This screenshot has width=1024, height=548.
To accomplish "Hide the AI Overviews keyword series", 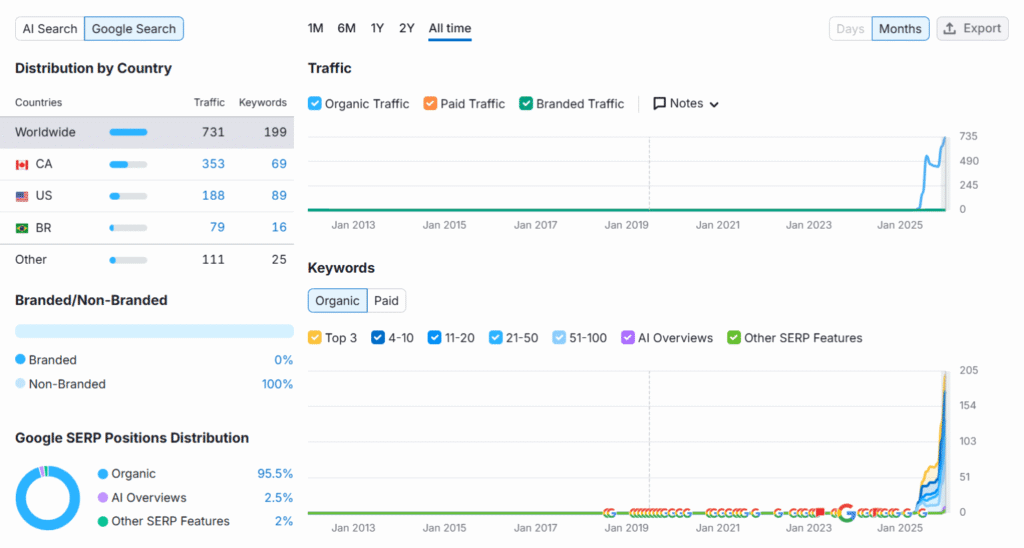I will pyautogui.click(x=628, y=338).
